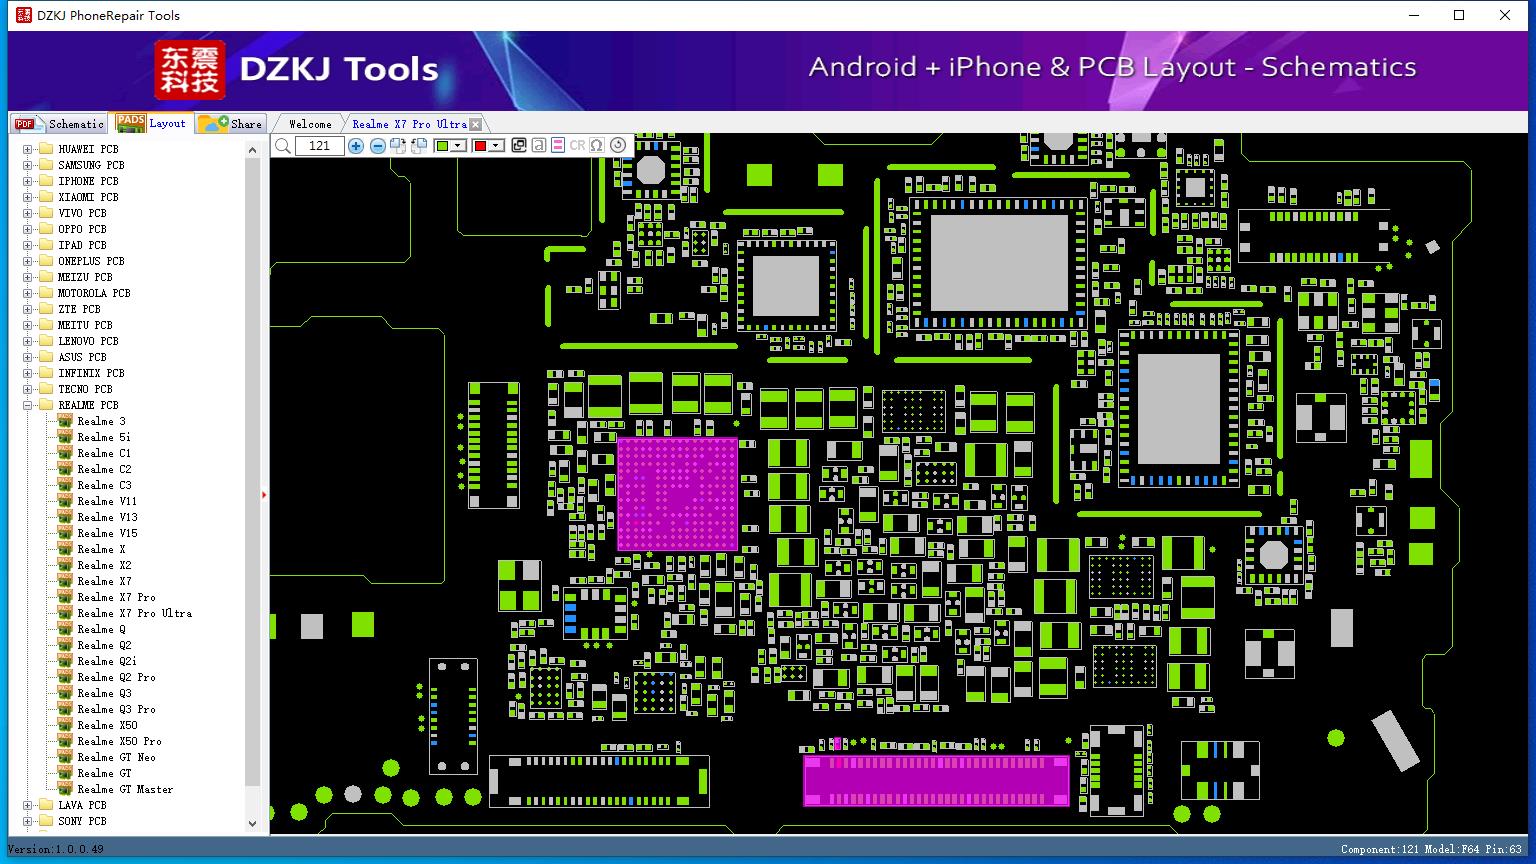Select the MOTOROLA PCB folder
Viewport: 1536px width, 864px height.
(94, 293)
